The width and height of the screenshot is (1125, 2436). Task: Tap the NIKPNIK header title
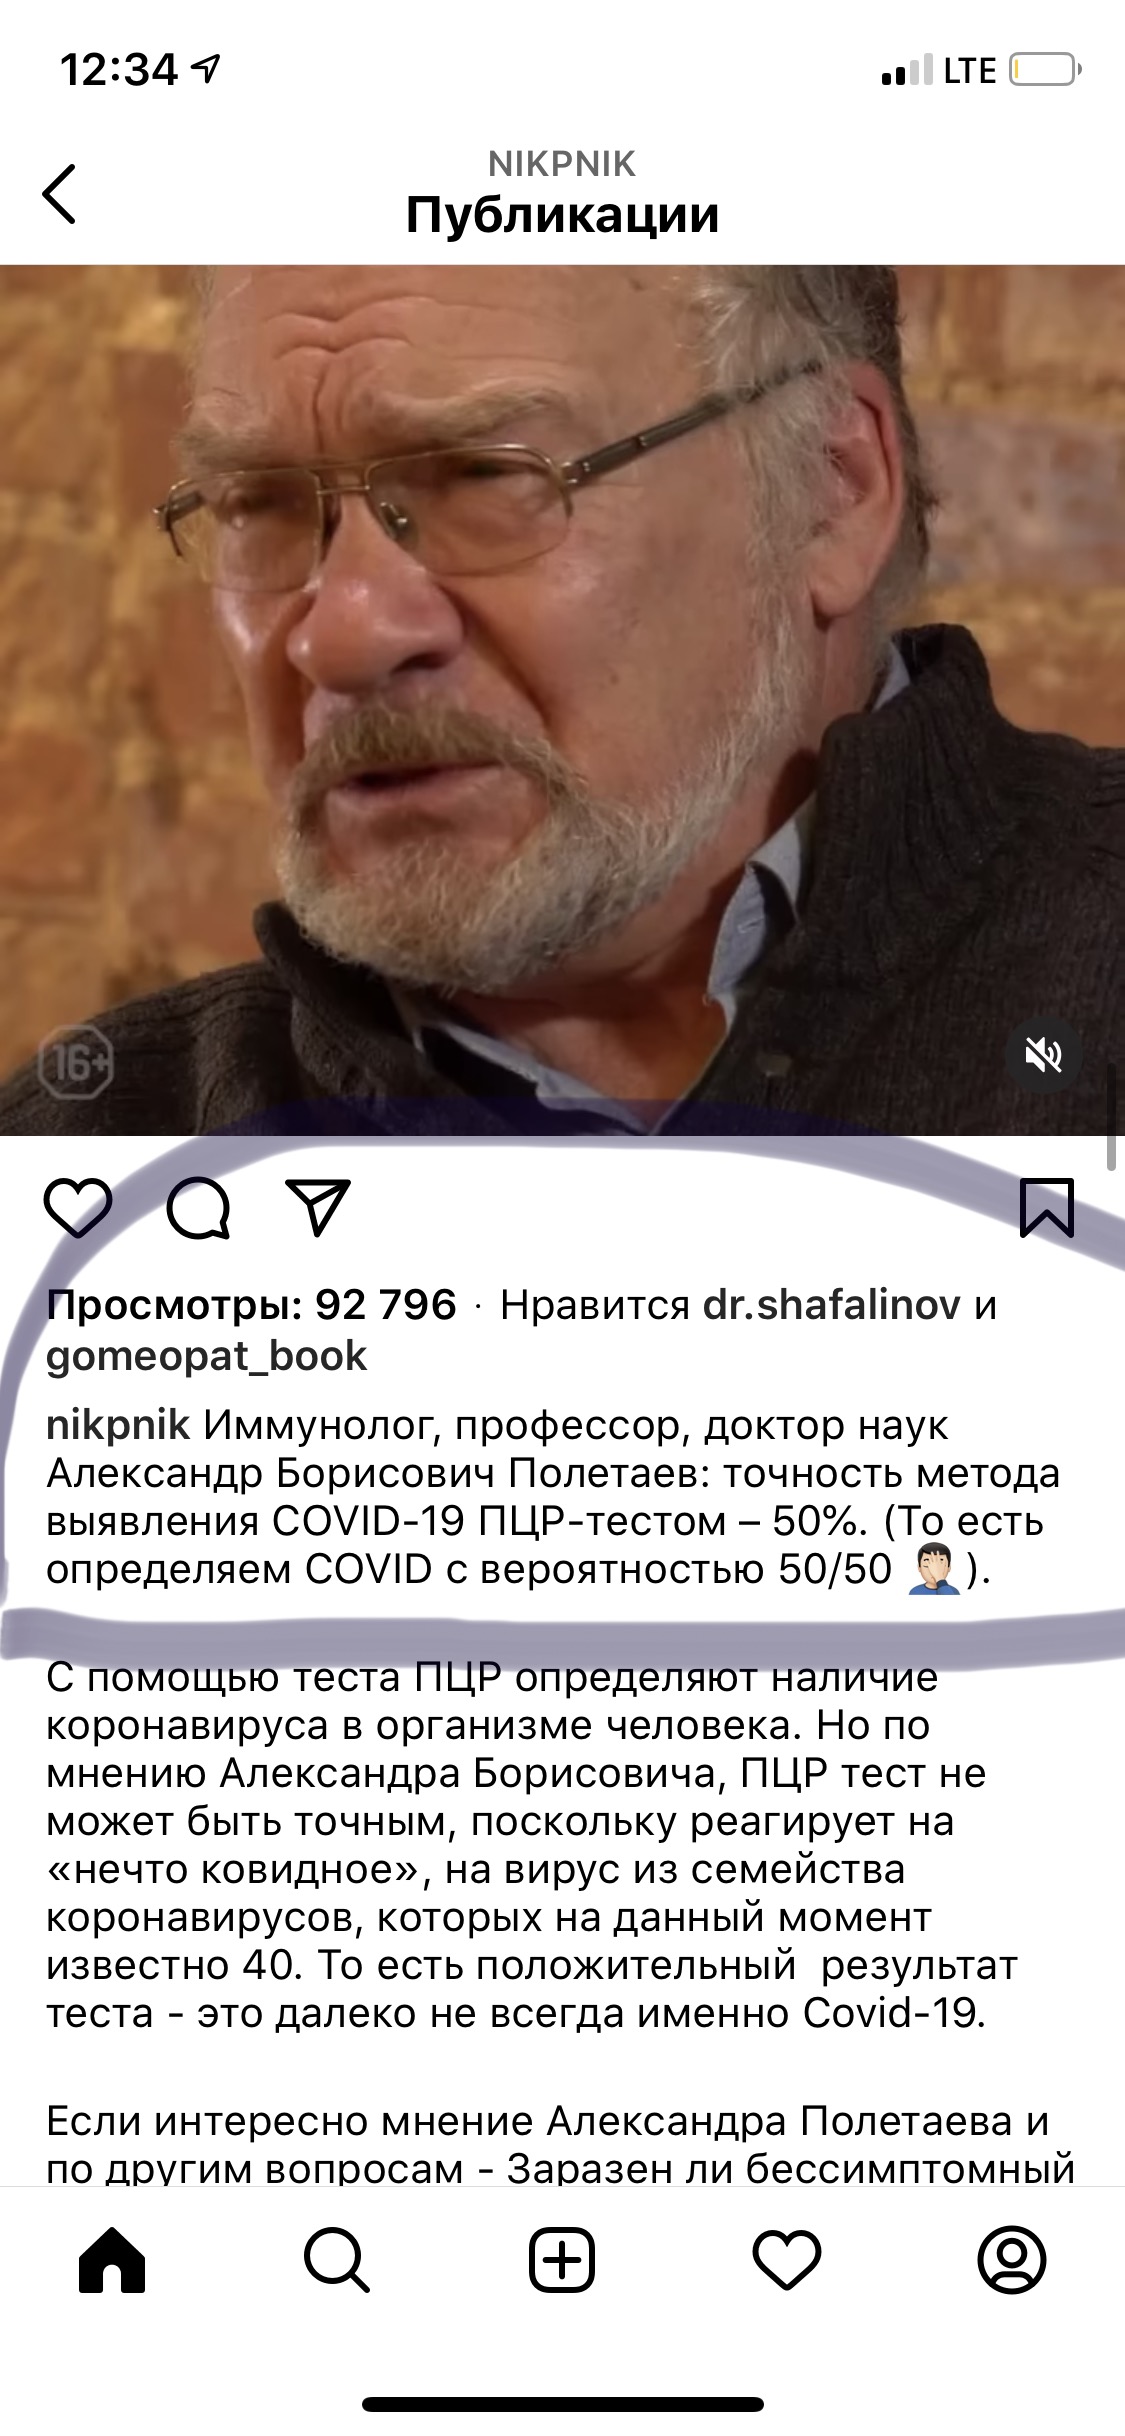click(562, 164)
